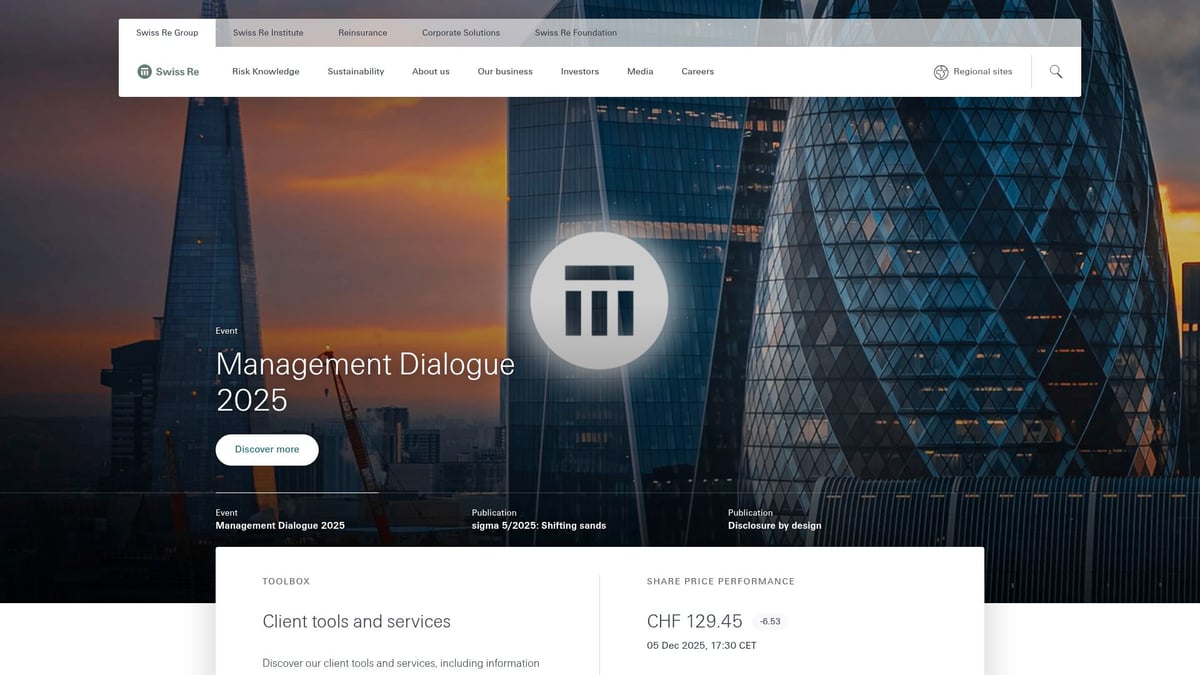Viewport: 1200px width, 675px height.
Task: Click the TOOLBOX label
Action: [286, 581]
